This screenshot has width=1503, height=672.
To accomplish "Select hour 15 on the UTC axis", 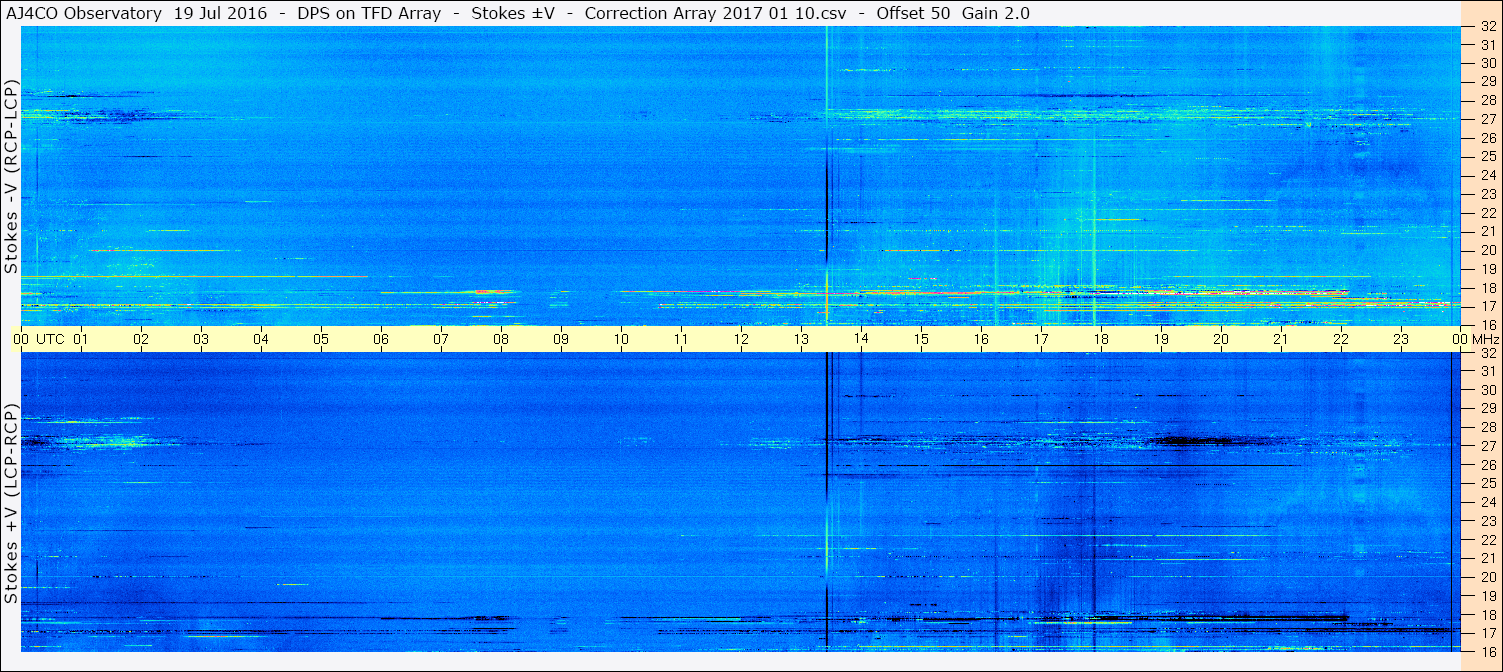I will click(x=921, y=339).
